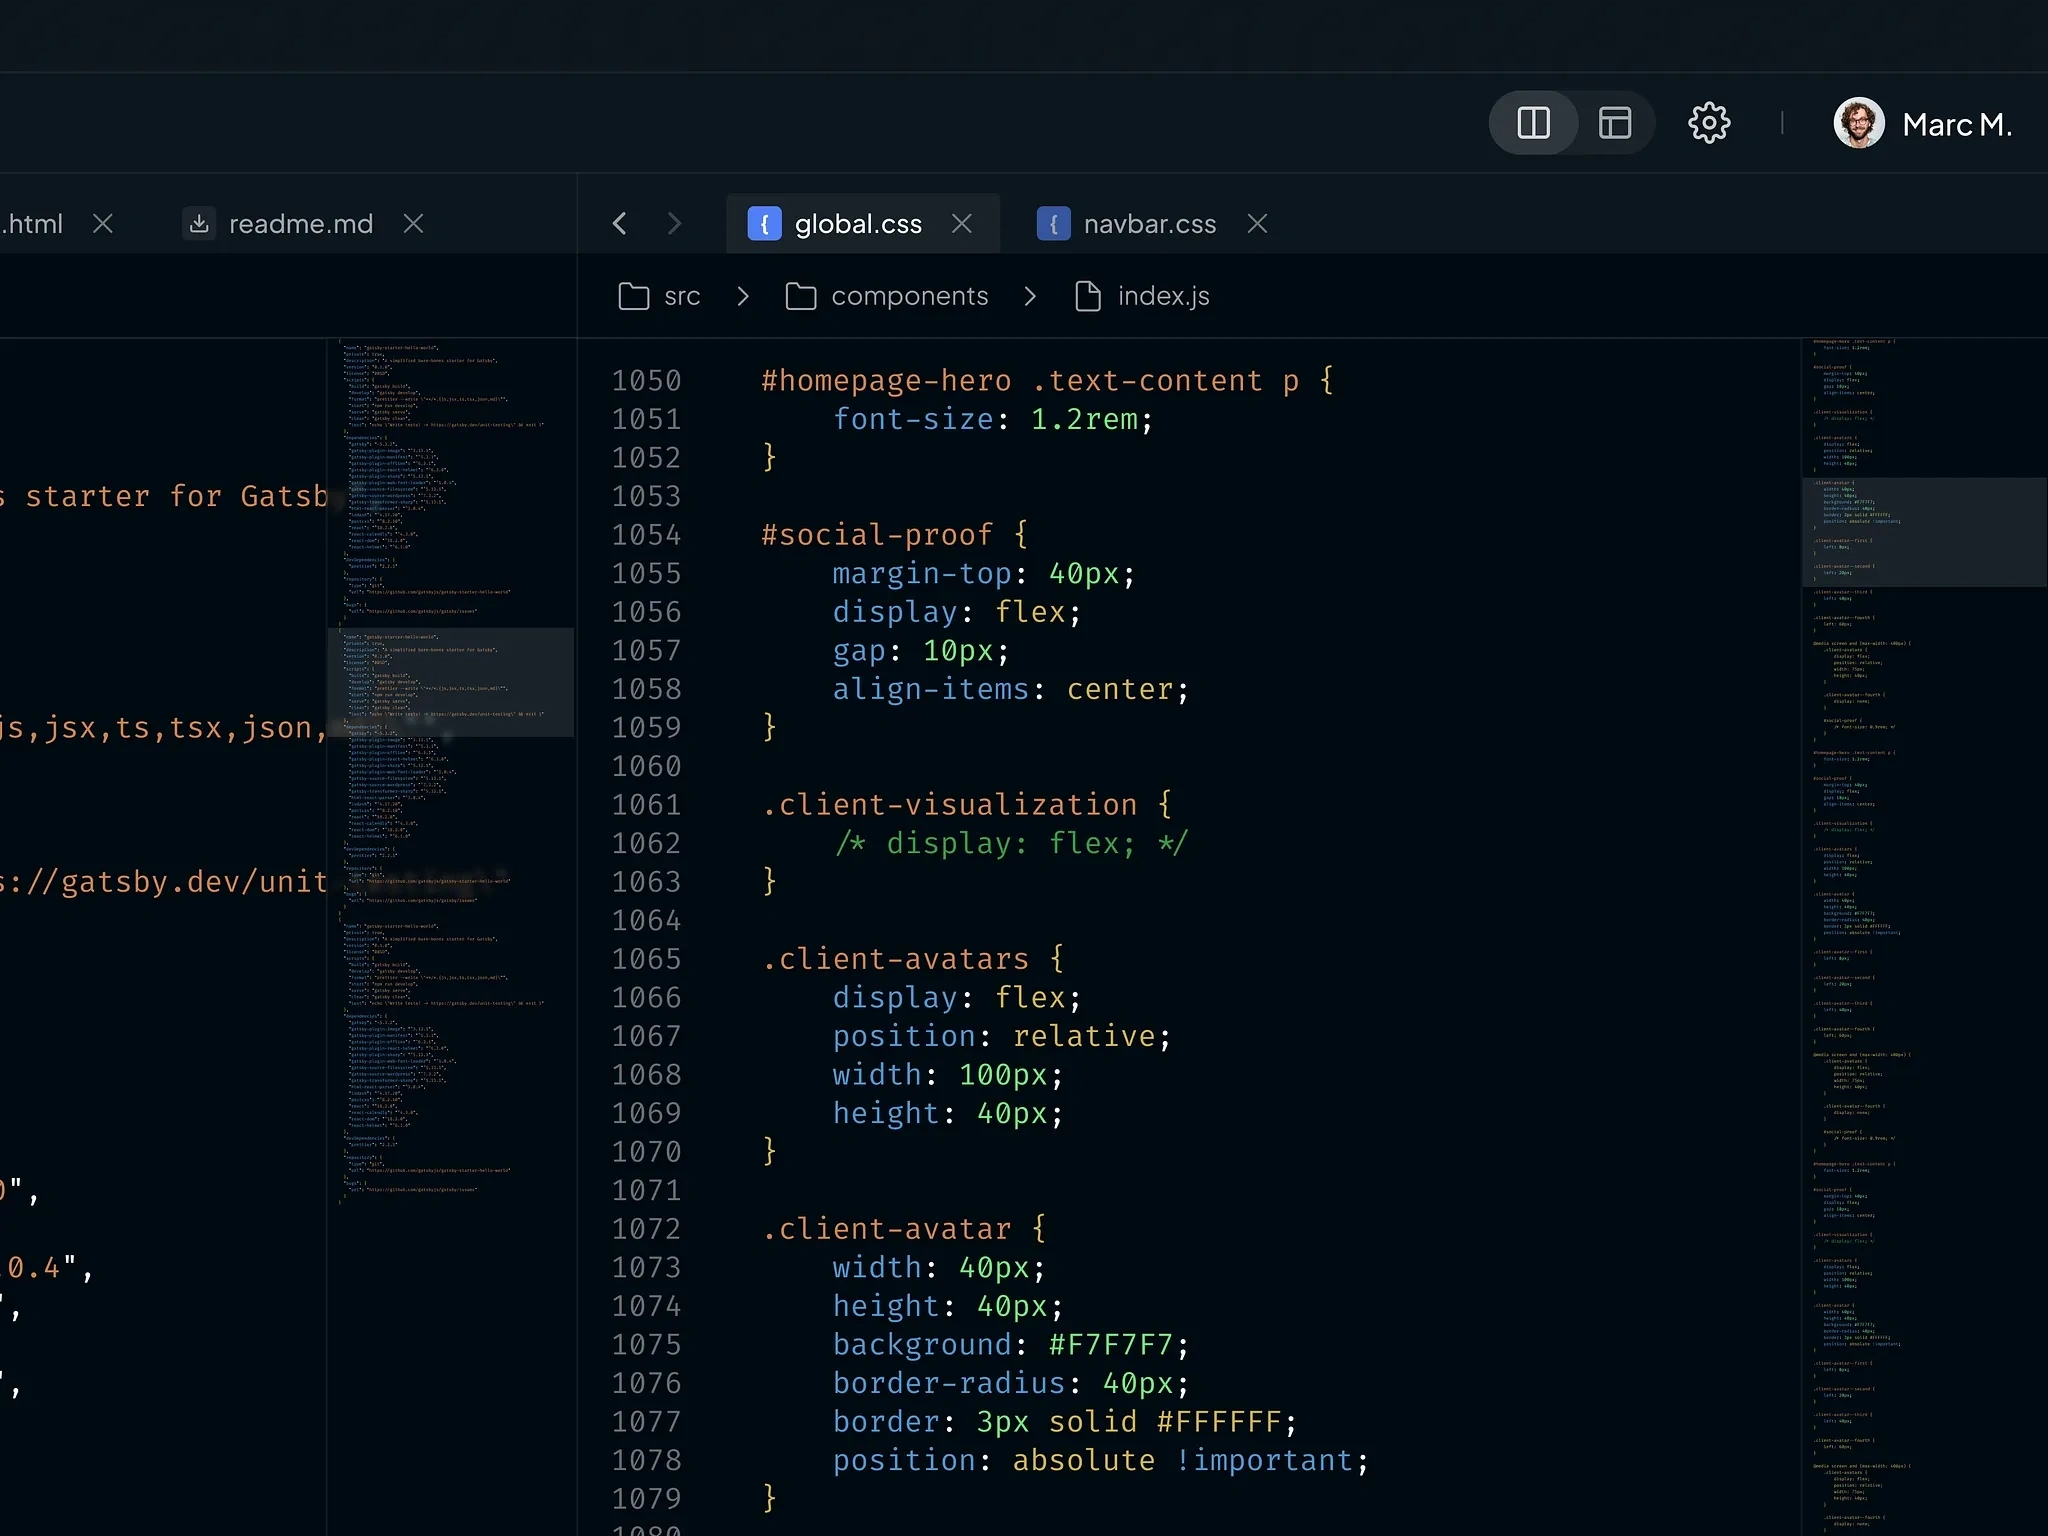
Task: Expand chevron after src breadcrumb
Action: [x=743, y=296]
